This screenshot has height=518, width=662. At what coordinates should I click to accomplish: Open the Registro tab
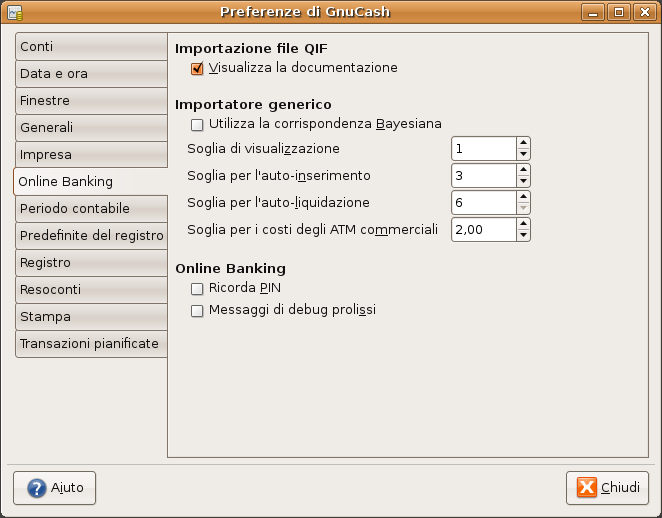click(x=91, y=263)
